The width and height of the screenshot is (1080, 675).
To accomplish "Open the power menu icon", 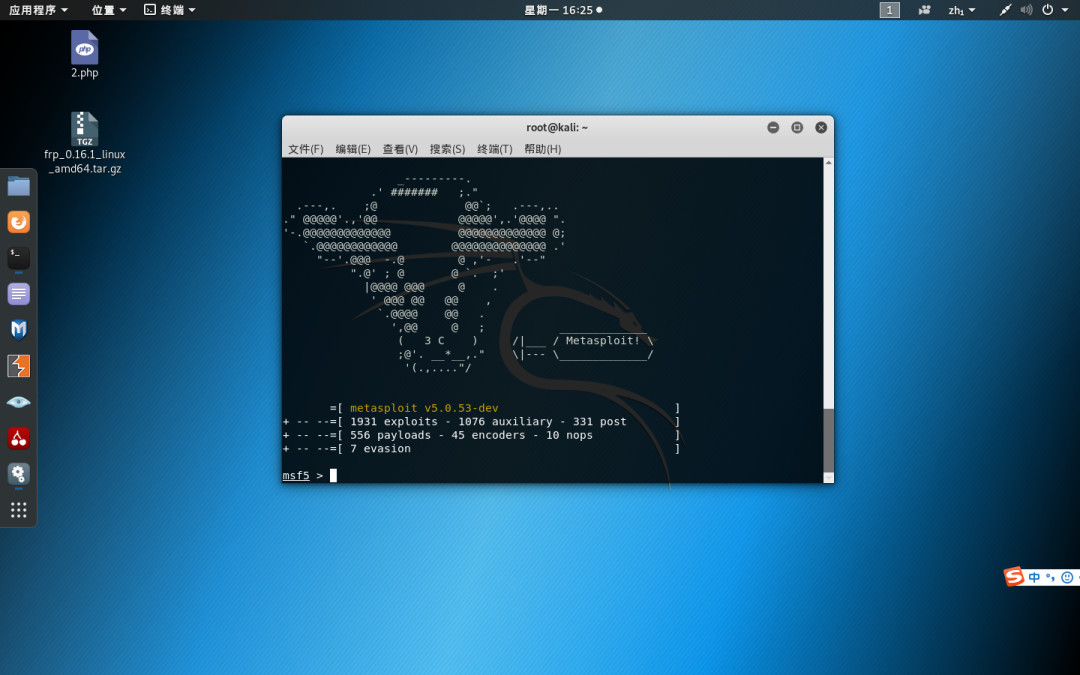I will [x=1048, y=10].
